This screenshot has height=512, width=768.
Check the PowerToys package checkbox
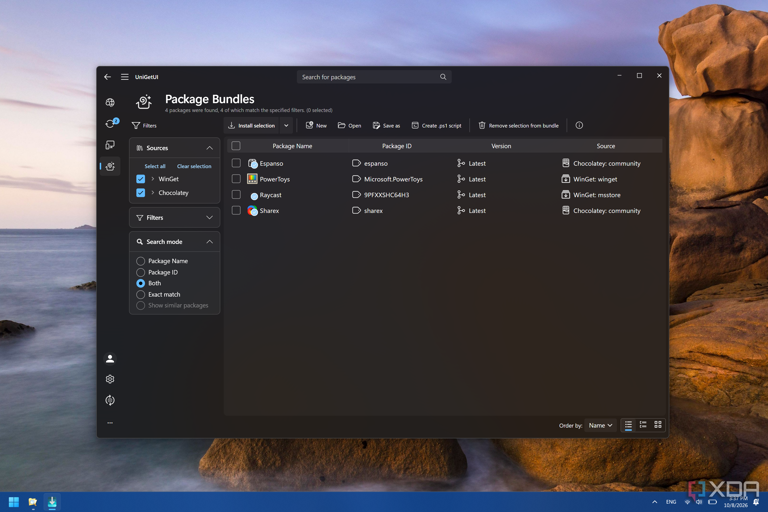tap(236, 178)
